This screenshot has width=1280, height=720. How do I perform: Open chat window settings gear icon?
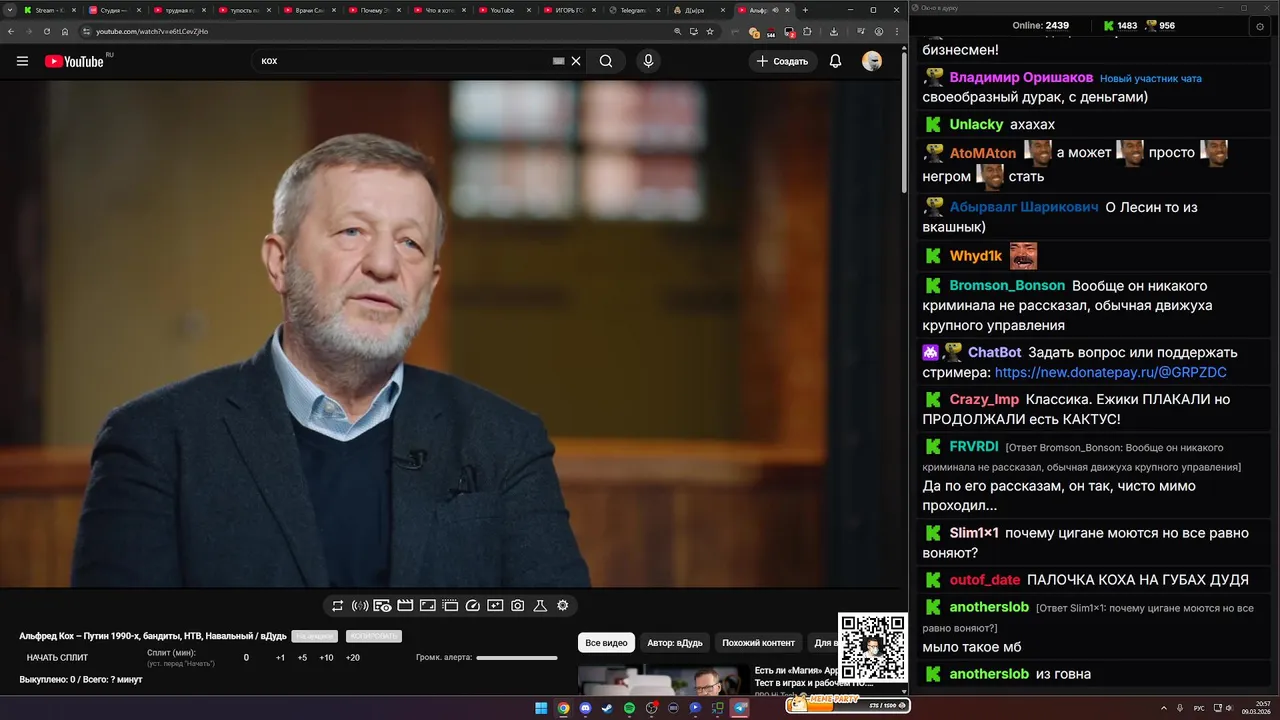[1259, 27]
